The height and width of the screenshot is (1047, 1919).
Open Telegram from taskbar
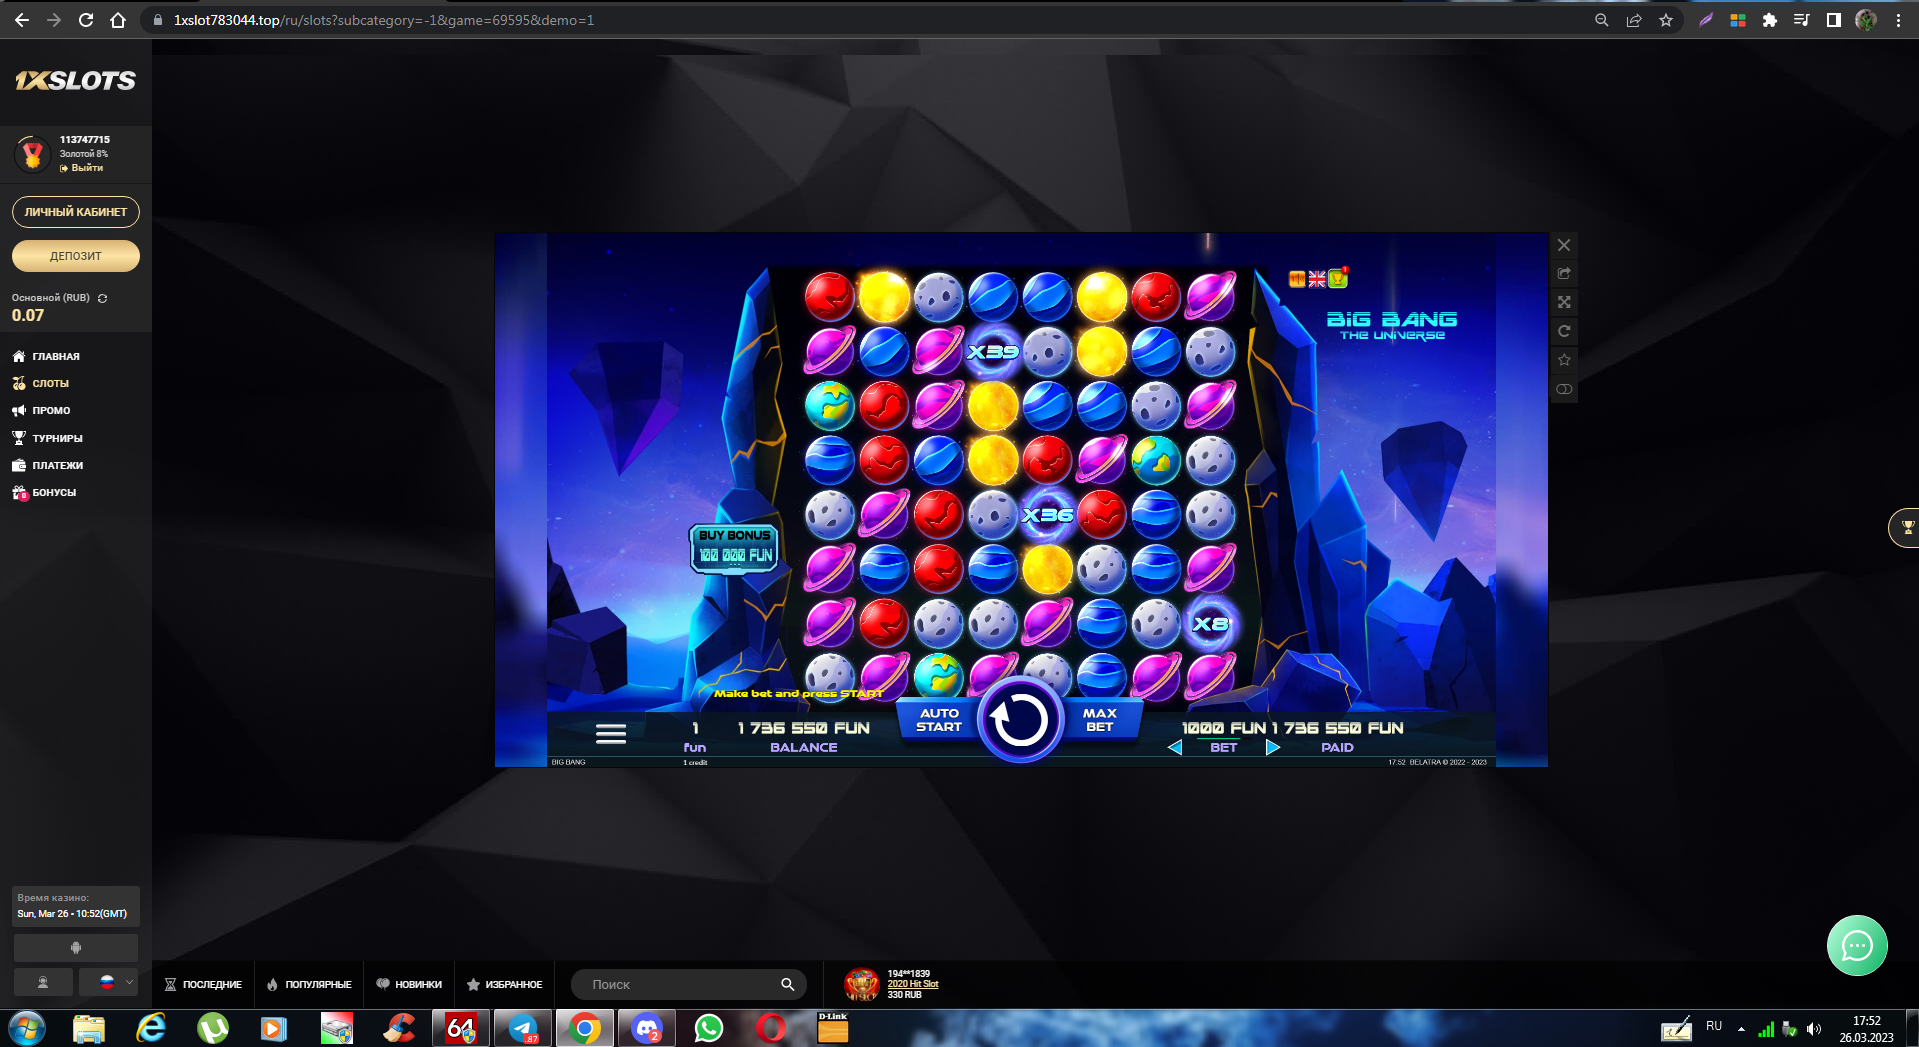tap(523, 1028)
